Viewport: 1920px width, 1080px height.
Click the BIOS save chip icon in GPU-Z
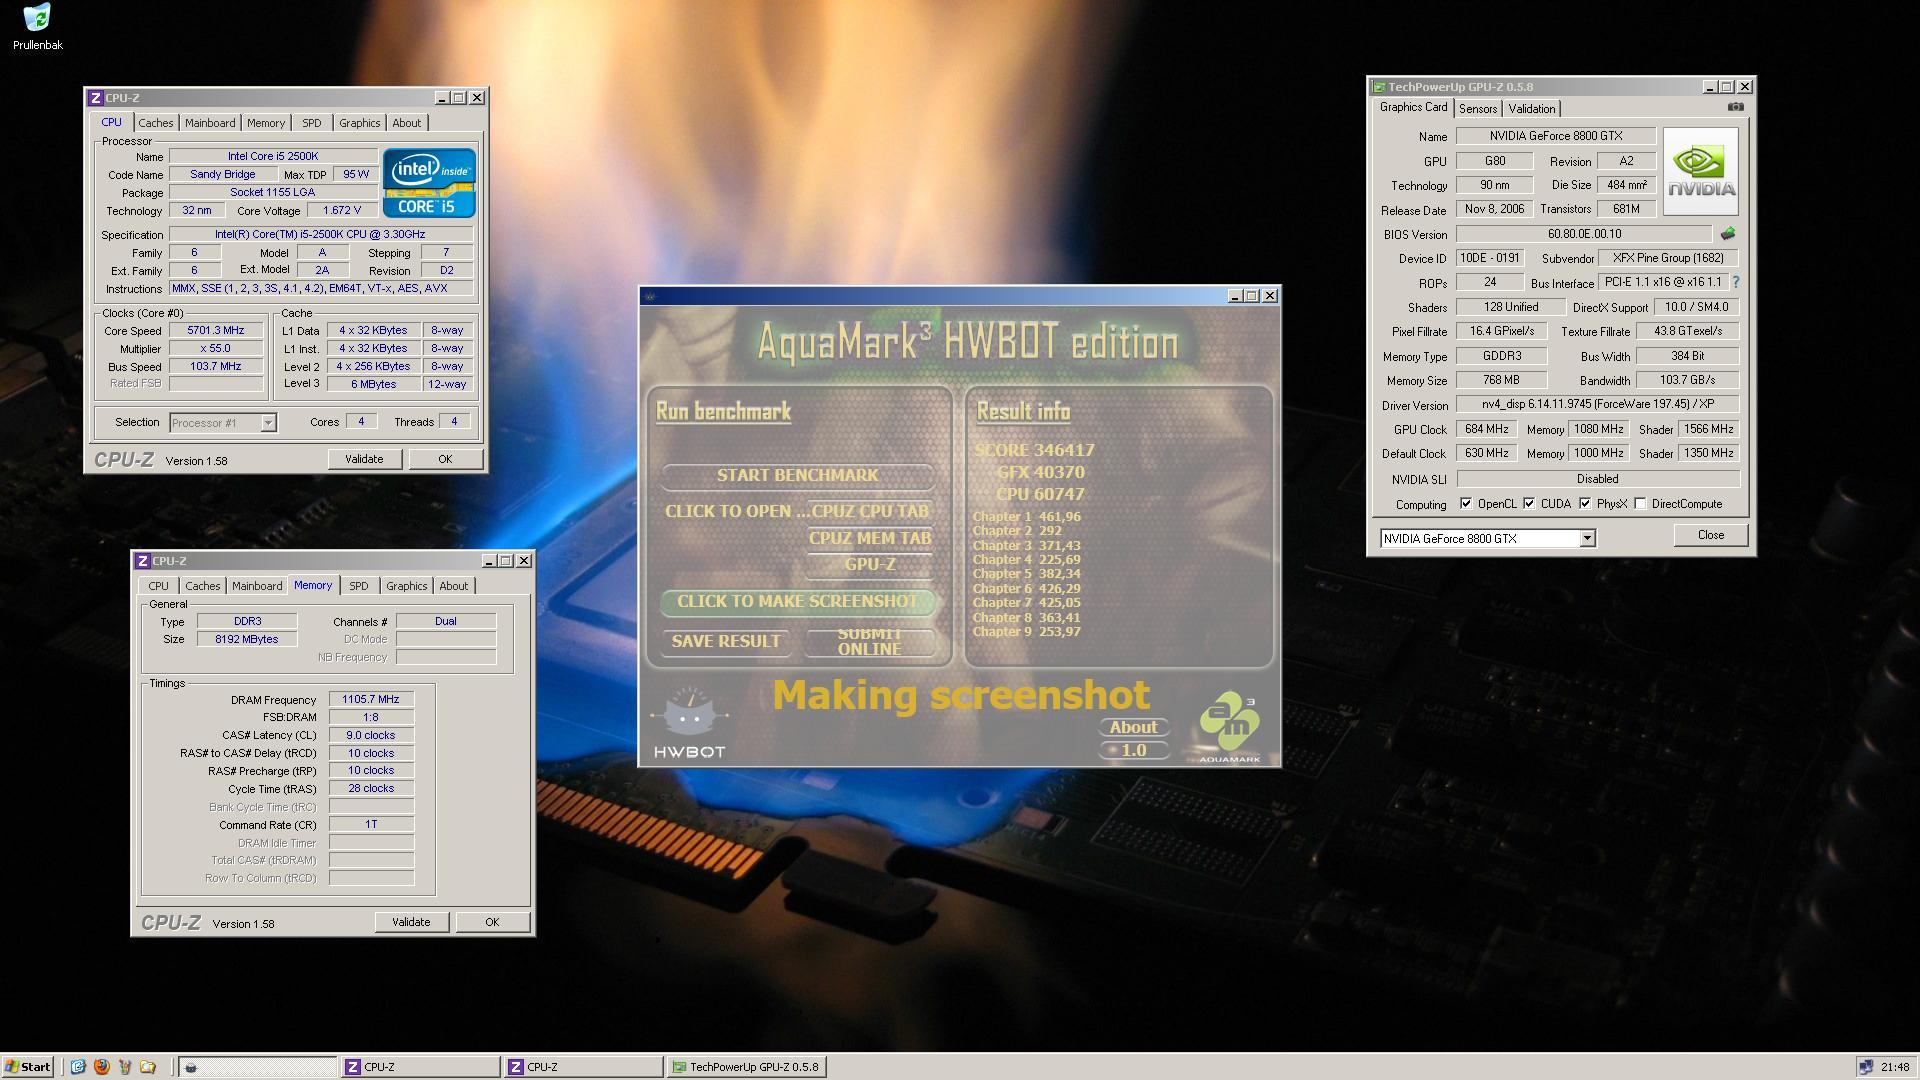(1727, 234)
